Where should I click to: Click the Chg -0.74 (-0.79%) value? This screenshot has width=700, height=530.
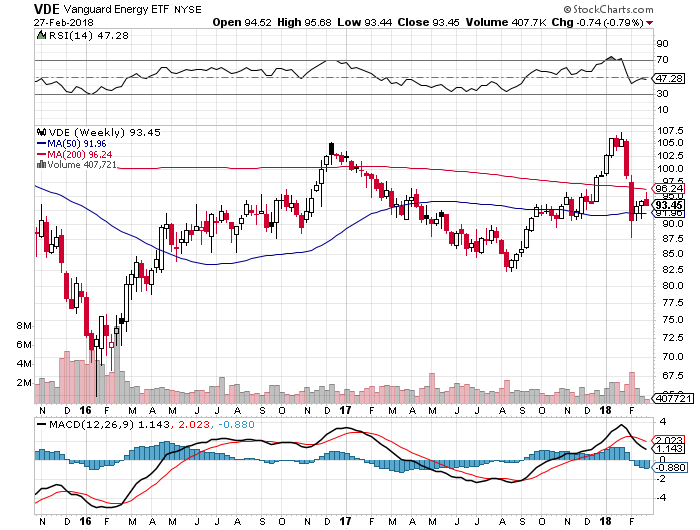pyautogui.click(x=597, y=22)
